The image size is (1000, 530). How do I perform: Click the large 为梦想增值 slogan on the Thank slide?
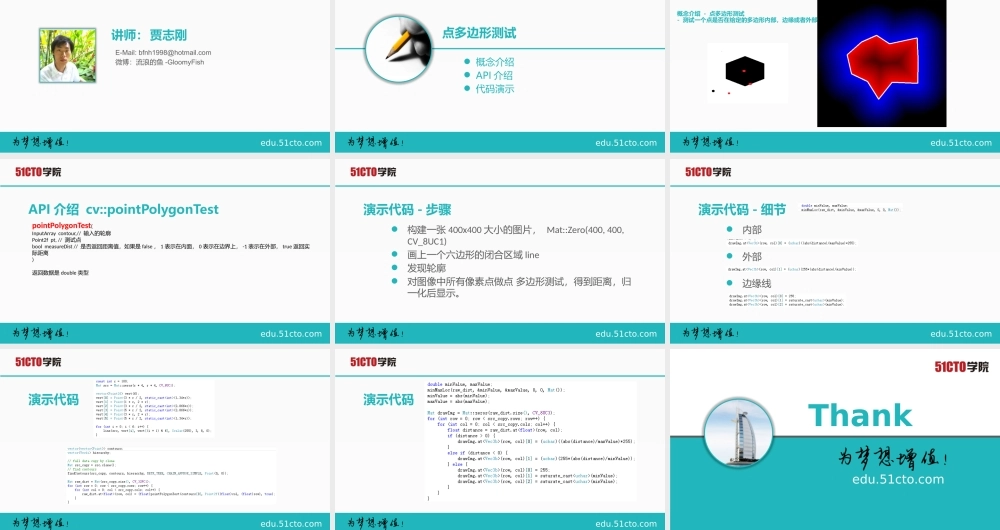click(x=893, y=457)
